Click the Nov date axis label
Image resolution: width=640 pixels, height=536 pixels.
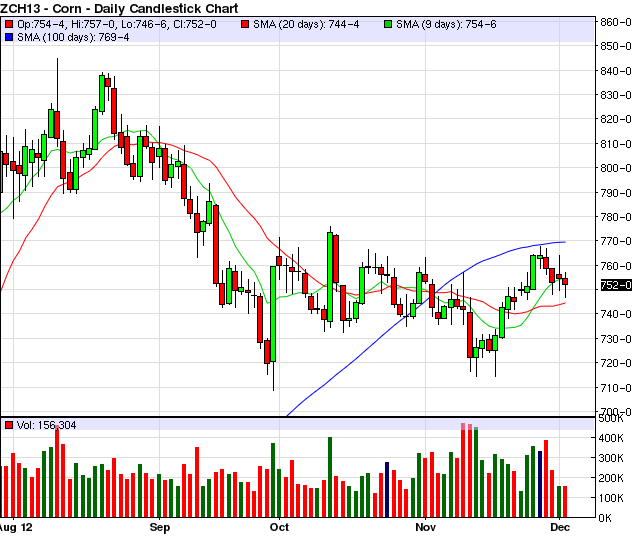[426, 527]
